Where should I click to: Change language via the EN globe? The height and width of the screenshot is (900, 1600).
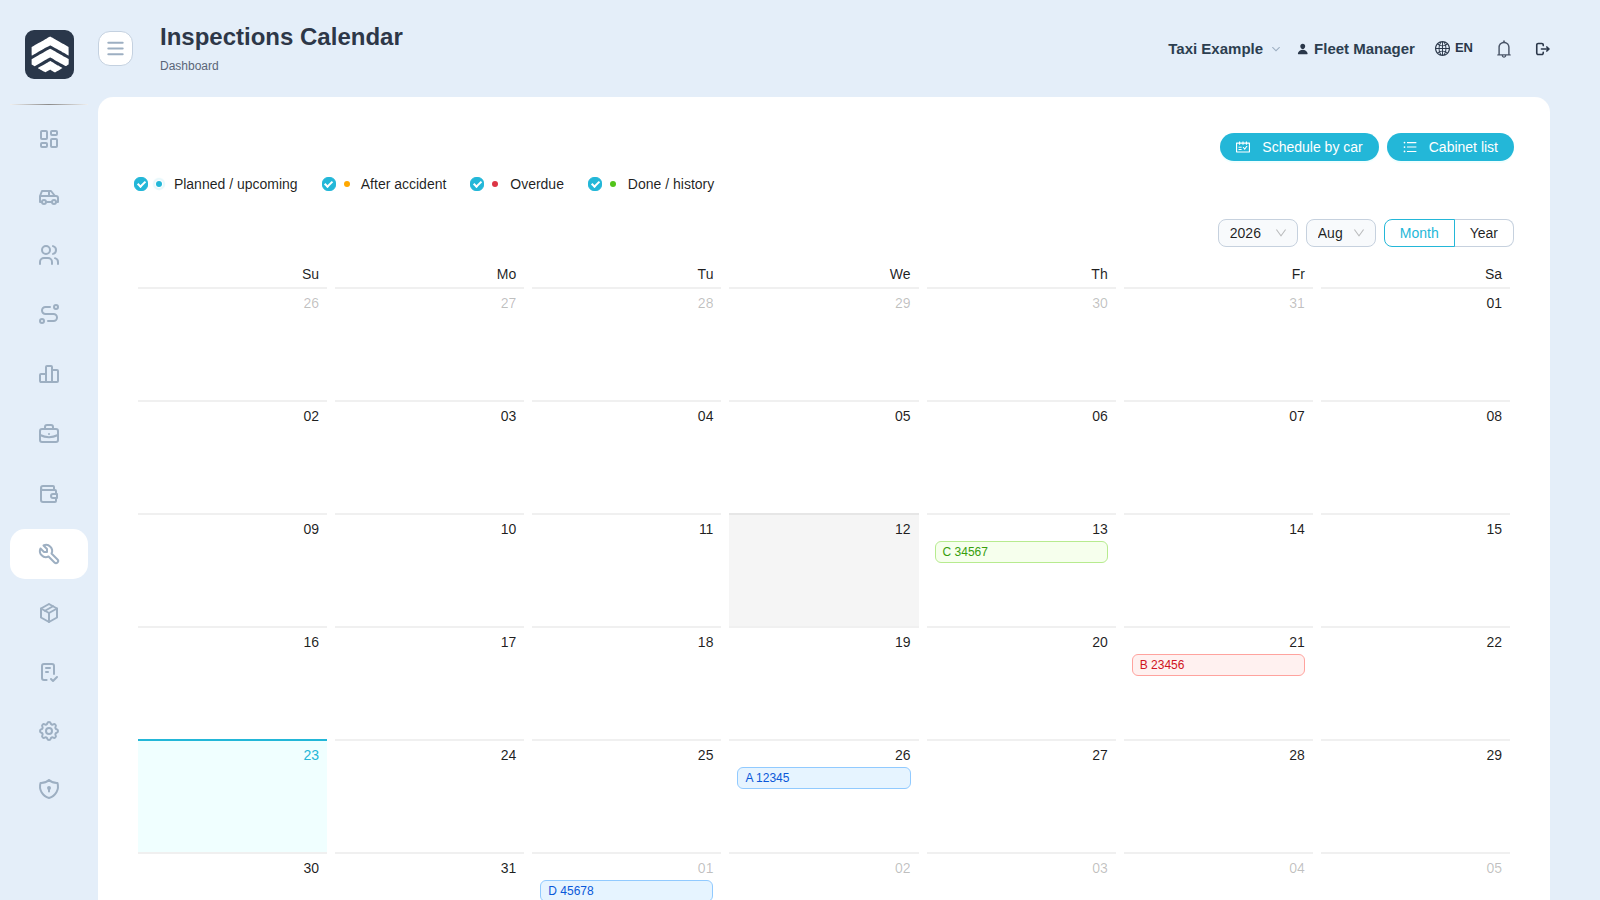pyautogui.click(x=1454, y=48)
